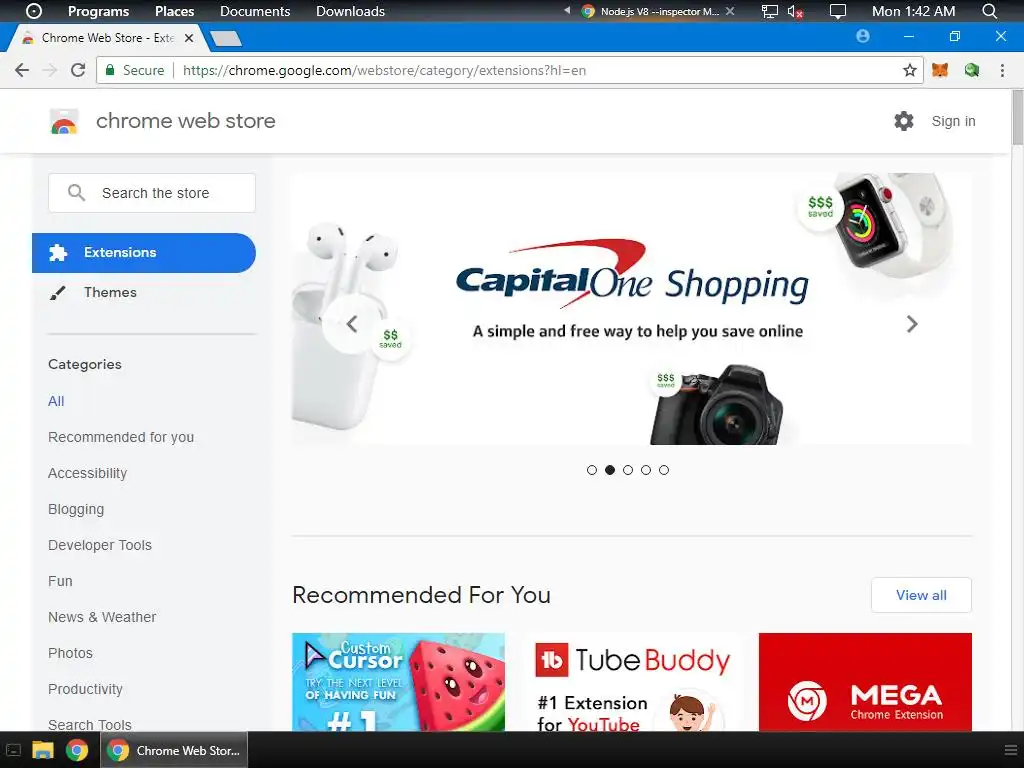1024x768 pixels.
Task: Open the Blogging category
Action: (x=76, y=509)
